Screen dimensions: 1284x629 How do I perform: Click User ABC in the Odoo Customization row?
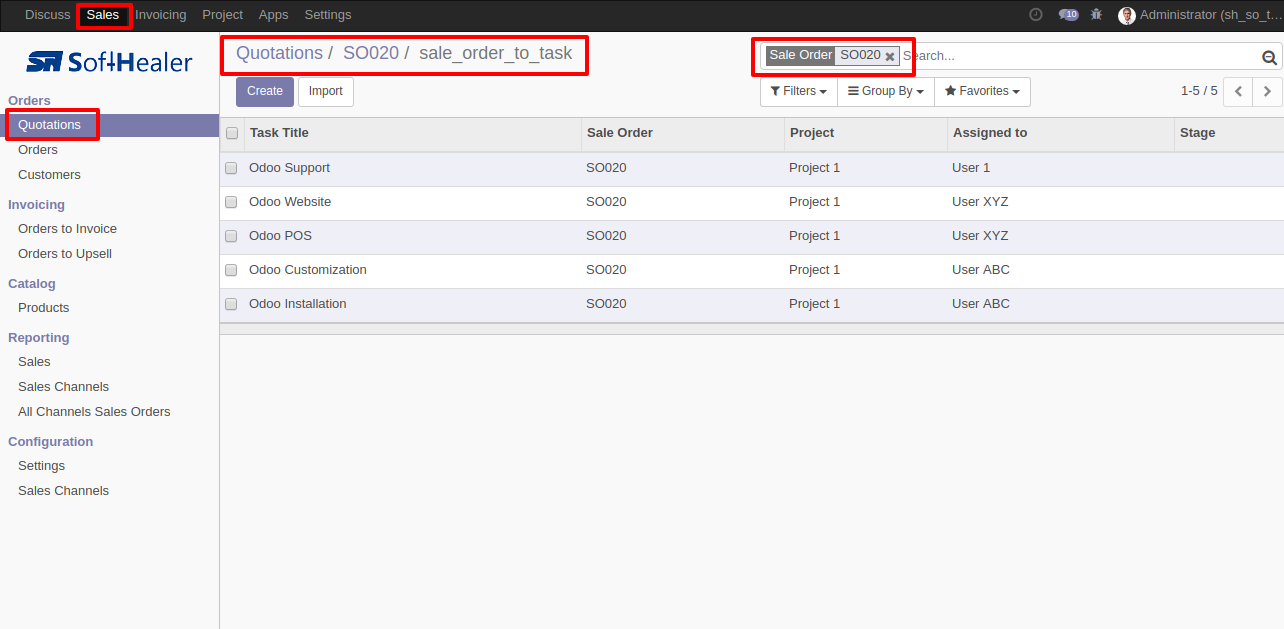[981, 270]
